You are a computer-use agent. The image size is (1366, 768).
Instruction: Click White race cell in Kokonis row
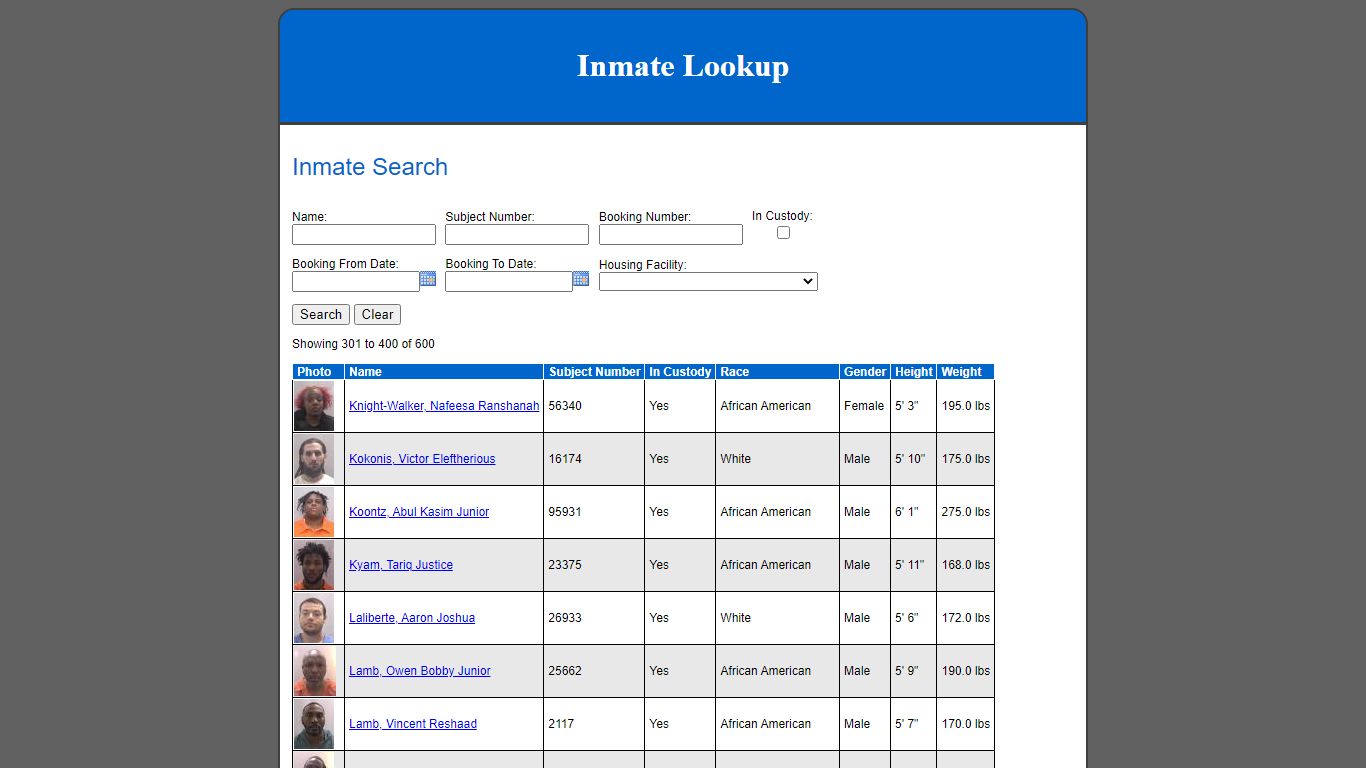pyautogui.click(x=777, y=459)
